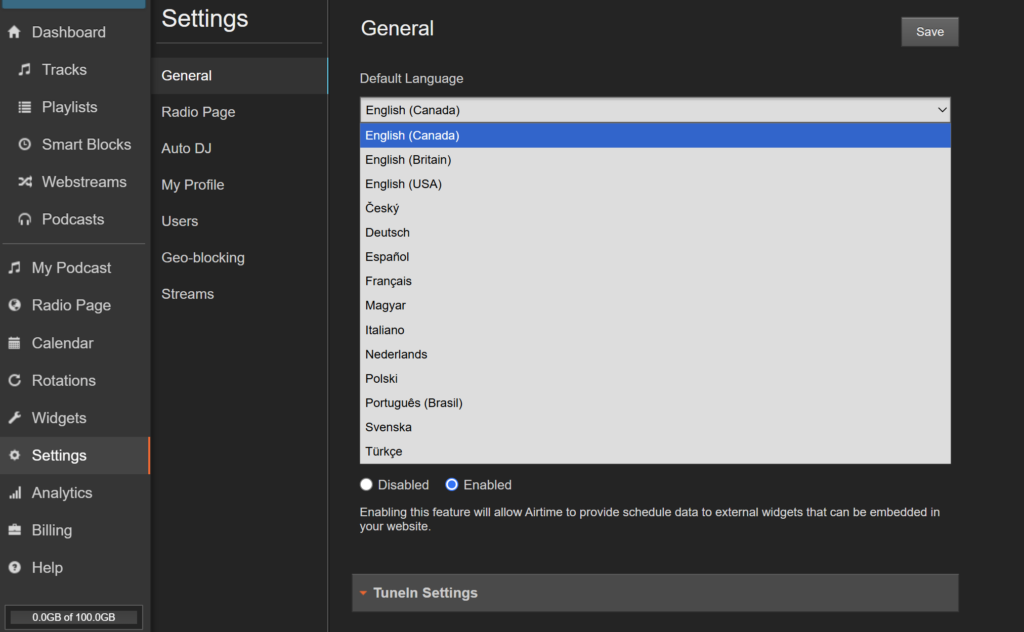Open My Podcast label in sidebar

tap(71, 268)
